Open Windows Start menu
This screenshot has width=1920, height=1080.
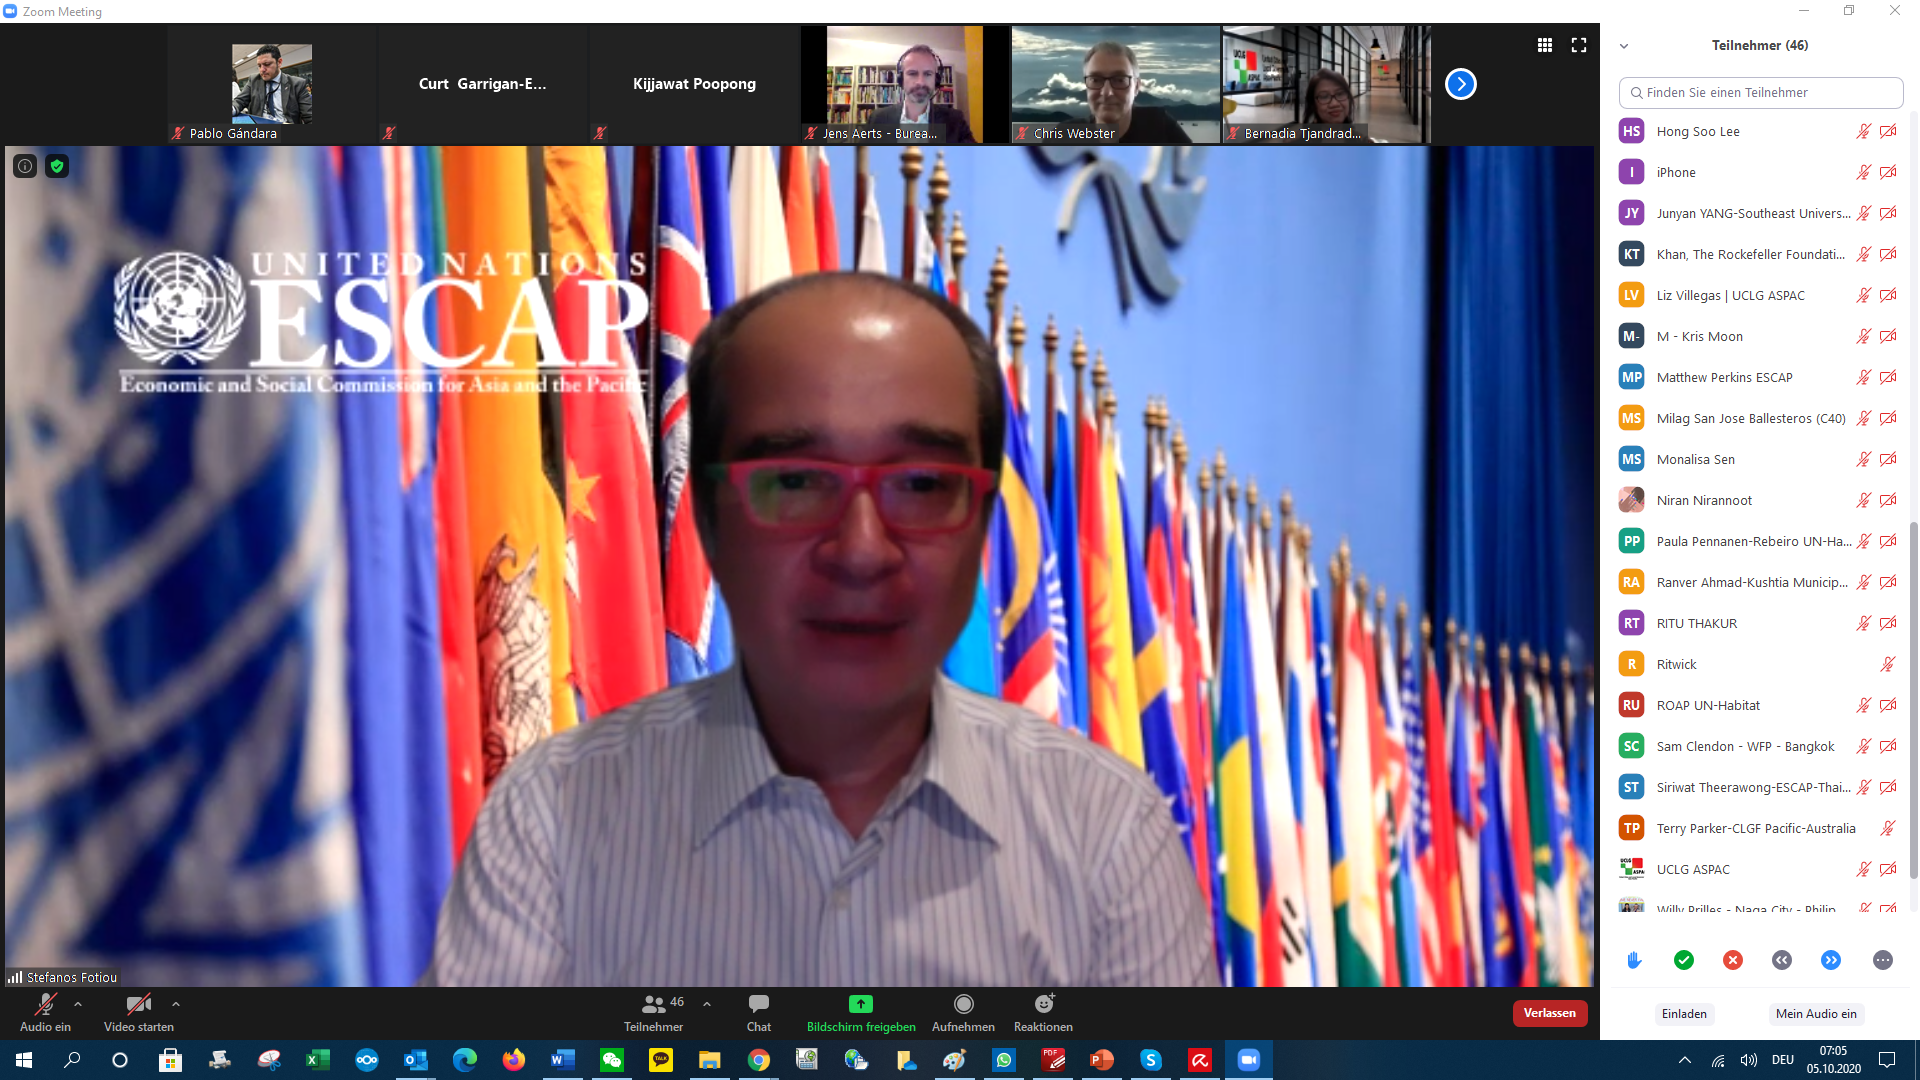[x=24, y=1060]
